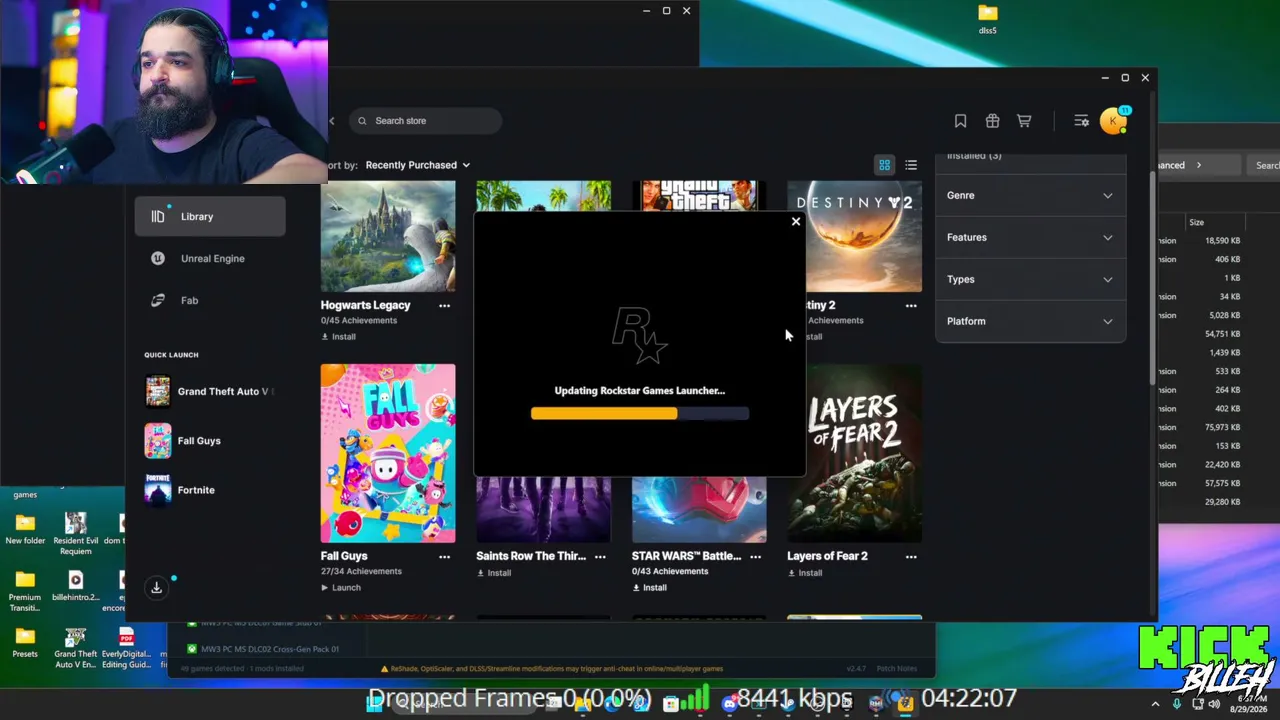Open options menu for Destiny 2

click(x=911, y=305)
